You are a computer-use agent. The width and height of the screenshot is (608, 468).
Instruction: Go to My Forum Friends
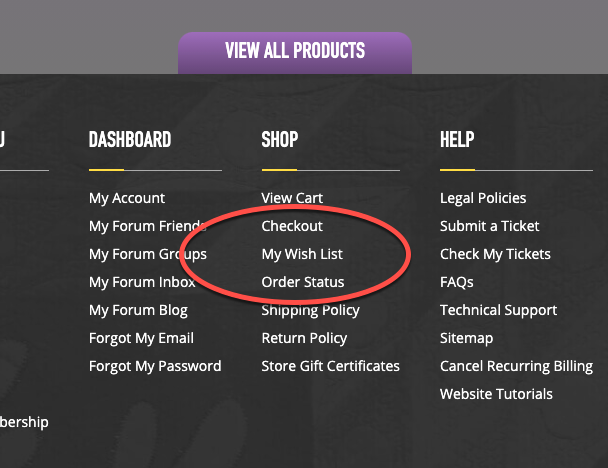click(147, 226)
